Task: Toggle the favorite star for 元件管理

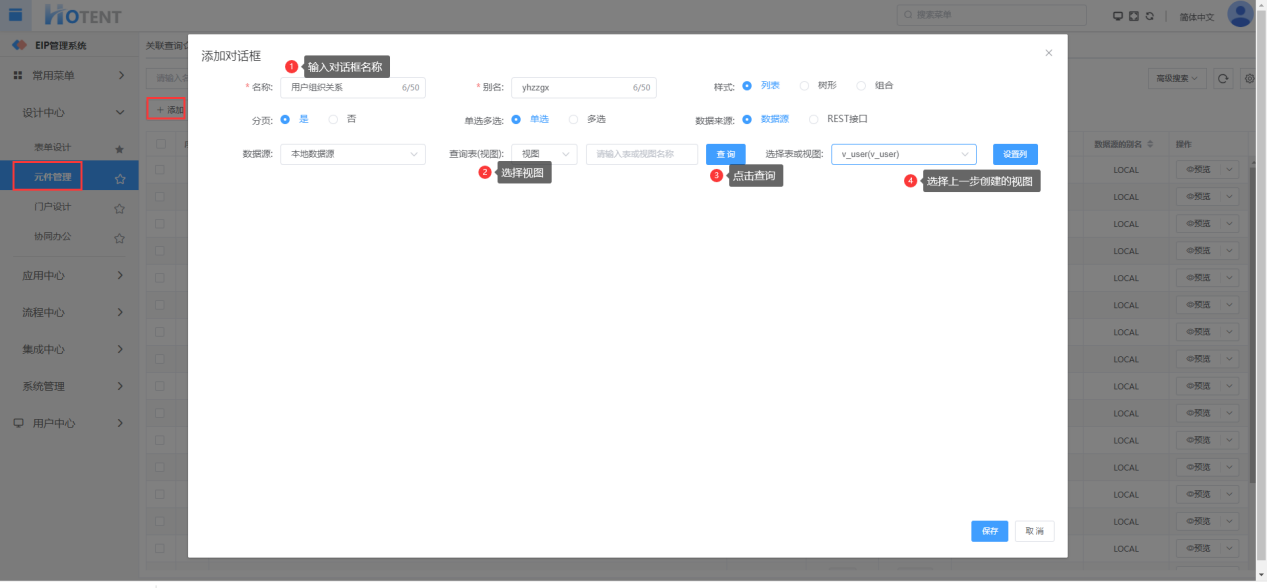Action: [x=120, y=179]
